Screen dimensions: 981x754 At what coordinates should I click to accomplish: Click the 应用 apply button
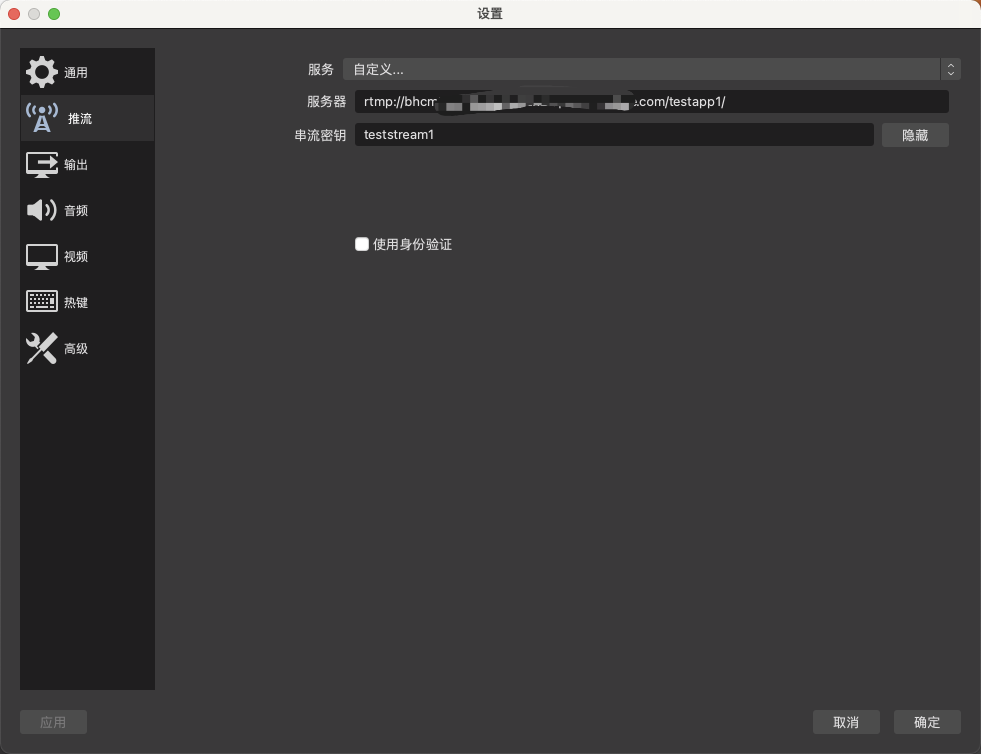[53, 722]
